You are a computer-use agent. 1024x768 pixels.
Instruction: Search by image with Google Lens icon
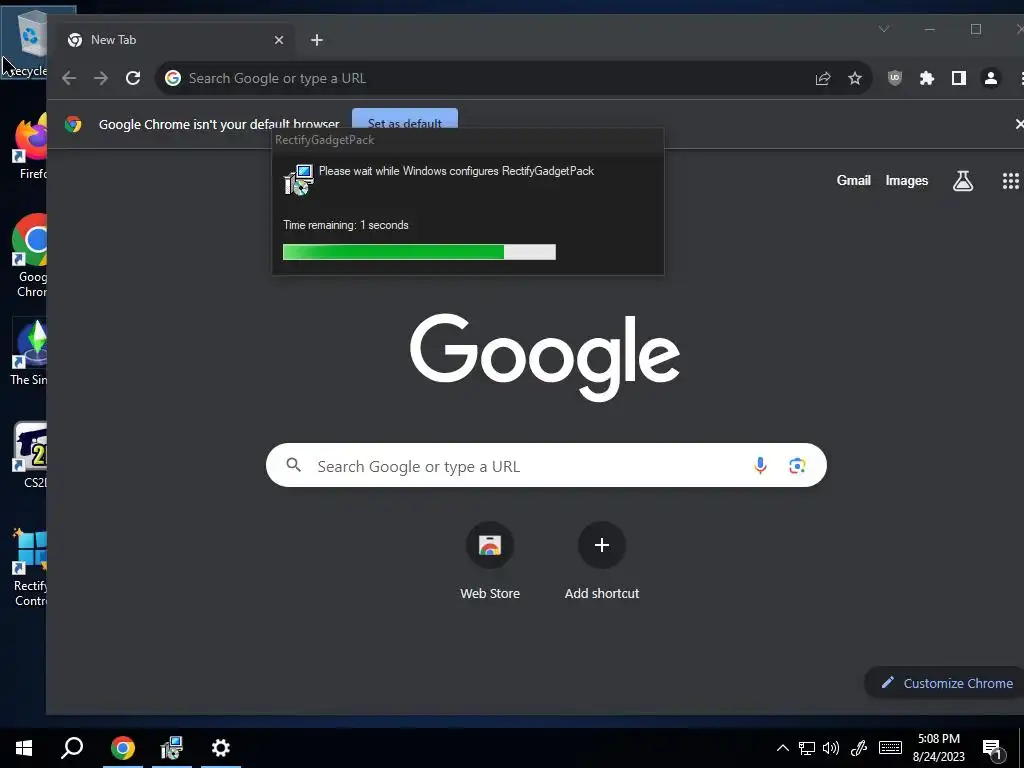point(797,466)
